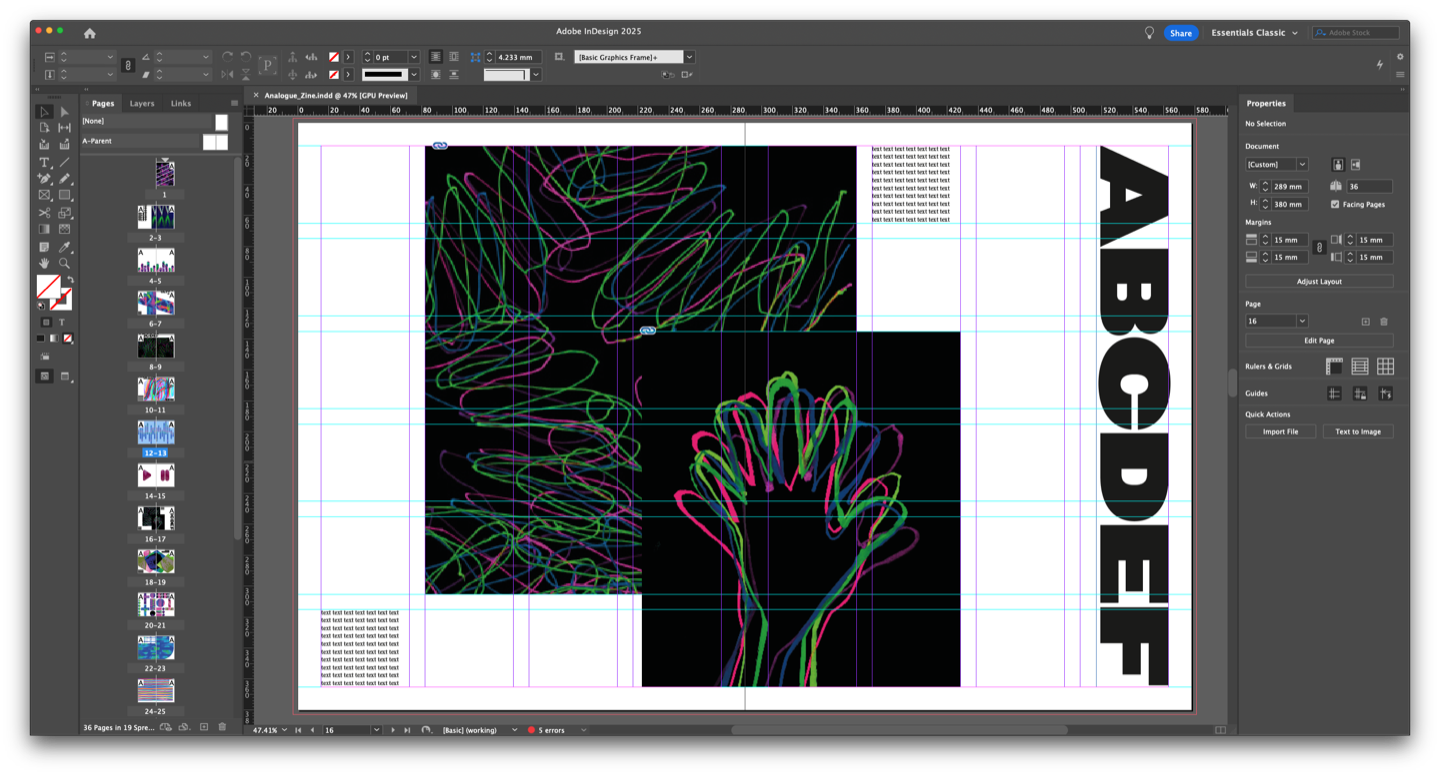Viewport: 1440px width, 775px height.
Task: Click the Rectangle Frame tool
Action: point(44,196)
